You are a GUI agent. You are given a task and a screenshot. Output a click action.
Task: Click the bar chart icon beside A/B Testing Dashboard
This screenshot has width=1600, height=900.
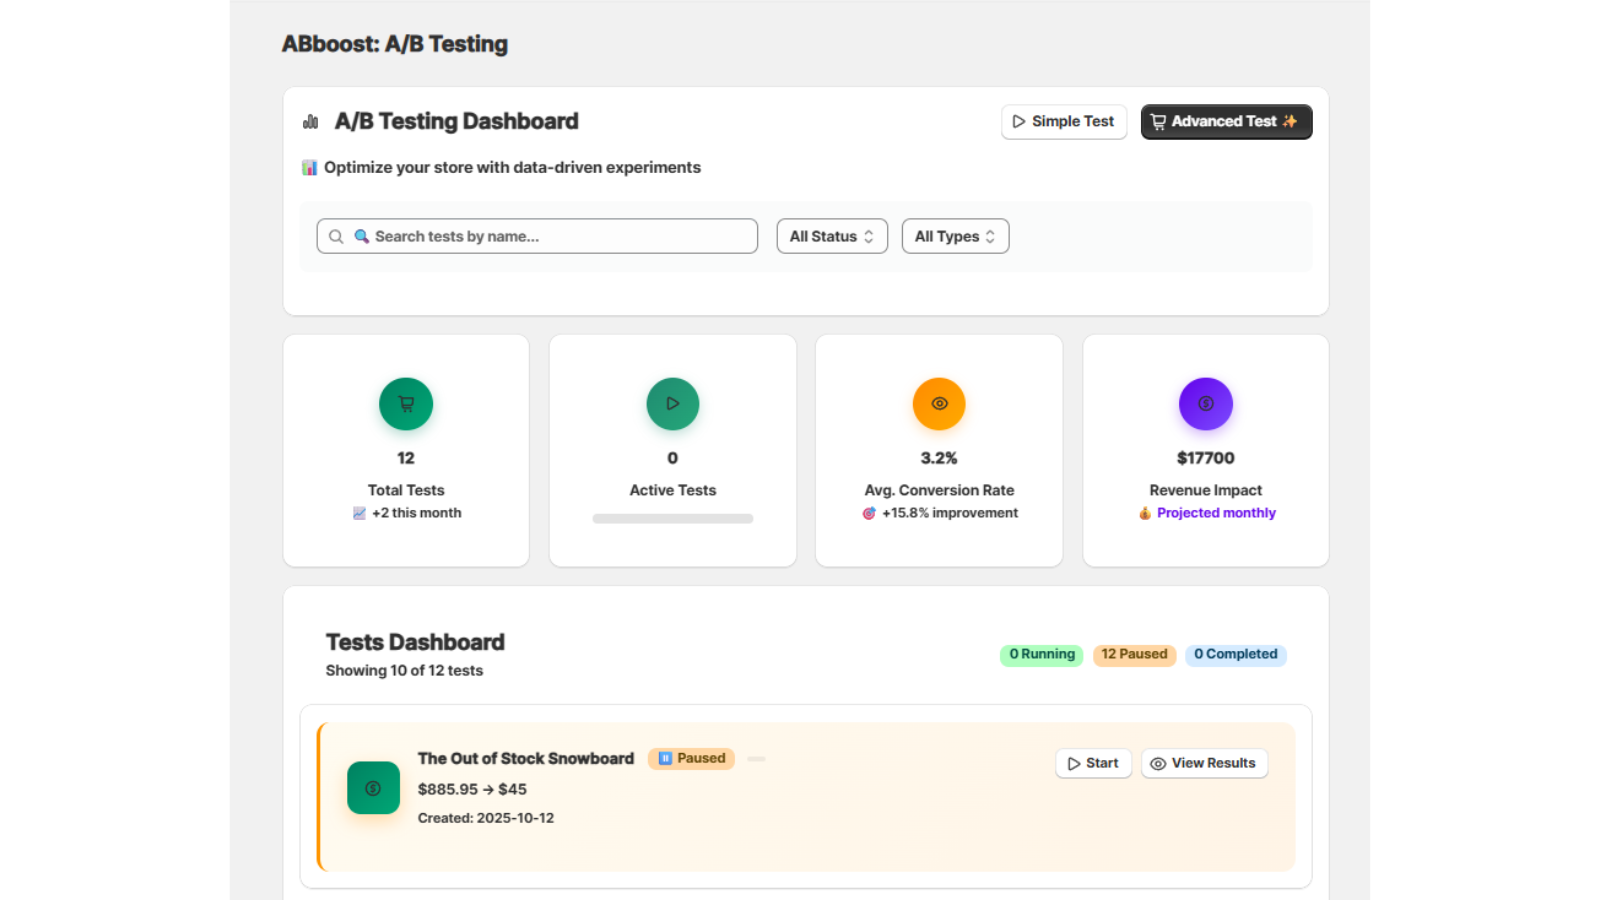click(x=310, y=121)
